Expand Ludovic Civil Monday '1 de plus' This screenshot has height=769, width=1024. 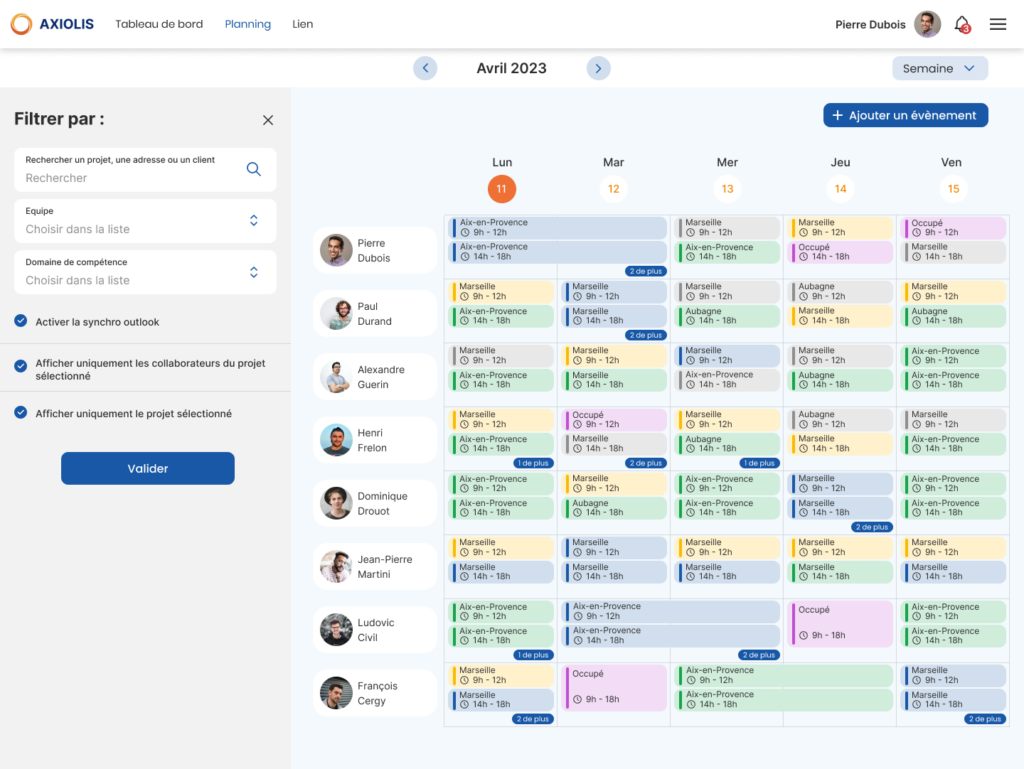click(534, 655)
